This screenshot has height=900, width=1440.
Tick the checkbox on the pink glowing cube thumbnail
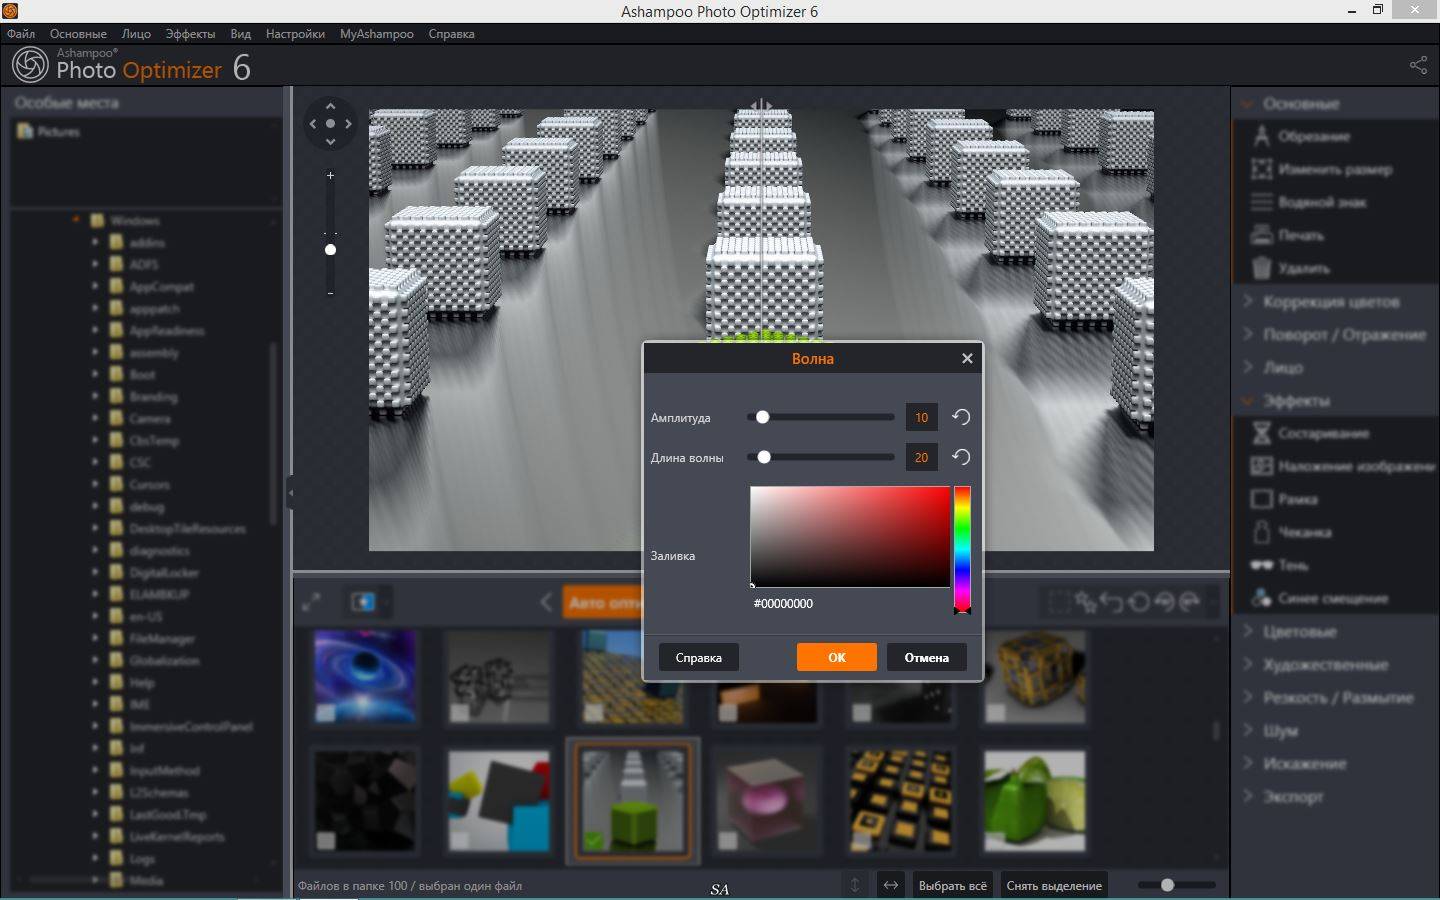tap(728, 841)
